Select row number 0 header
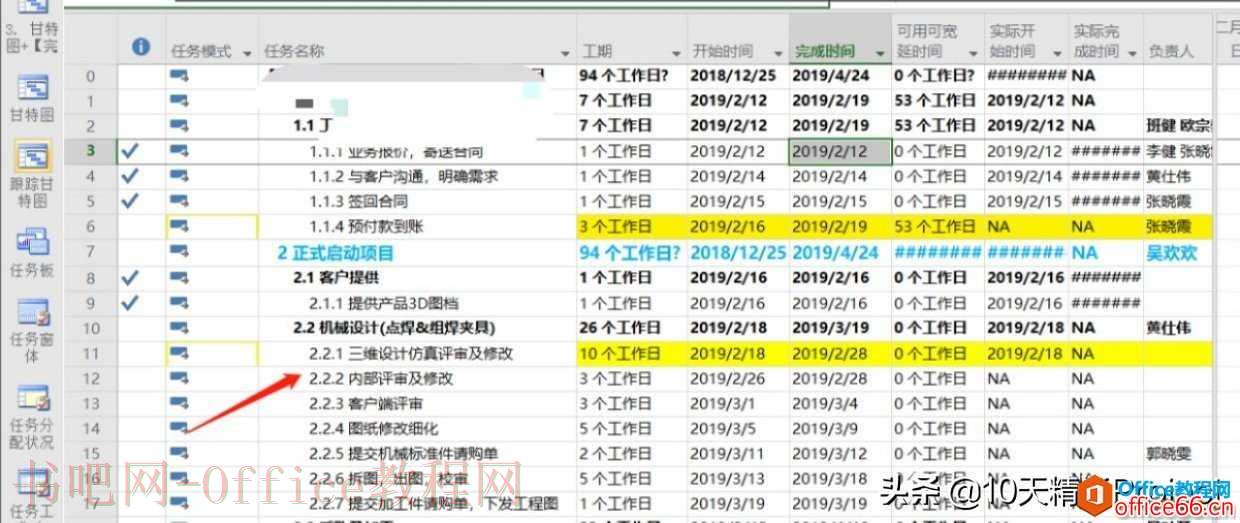 point(91,75)
